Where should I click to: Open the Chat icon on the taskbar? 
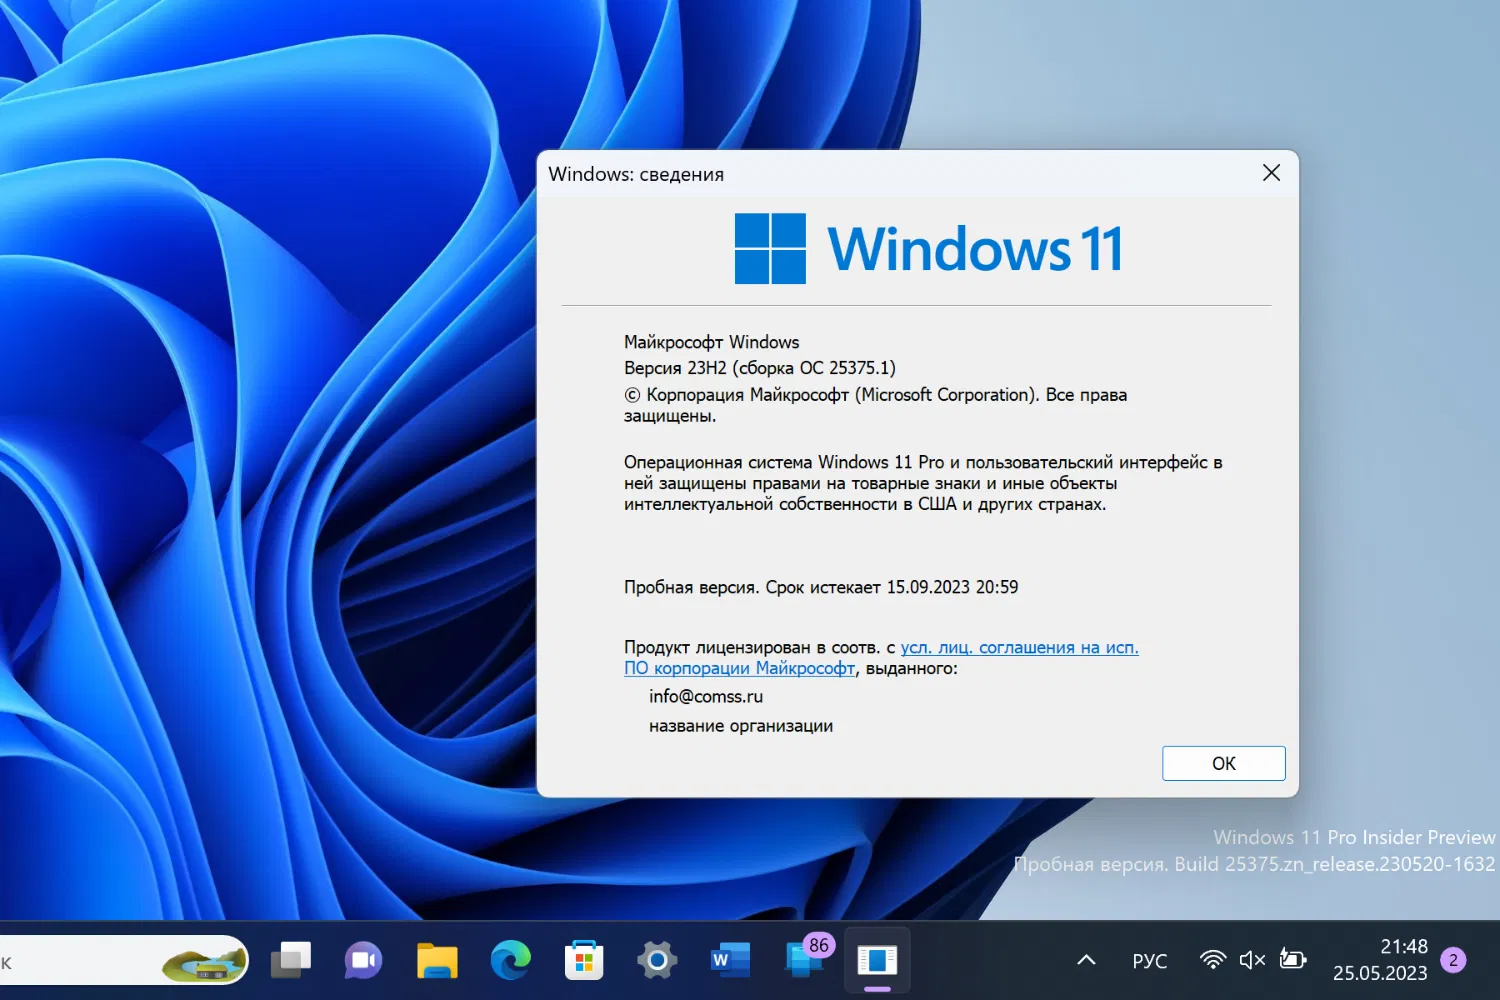click(363, 960)
